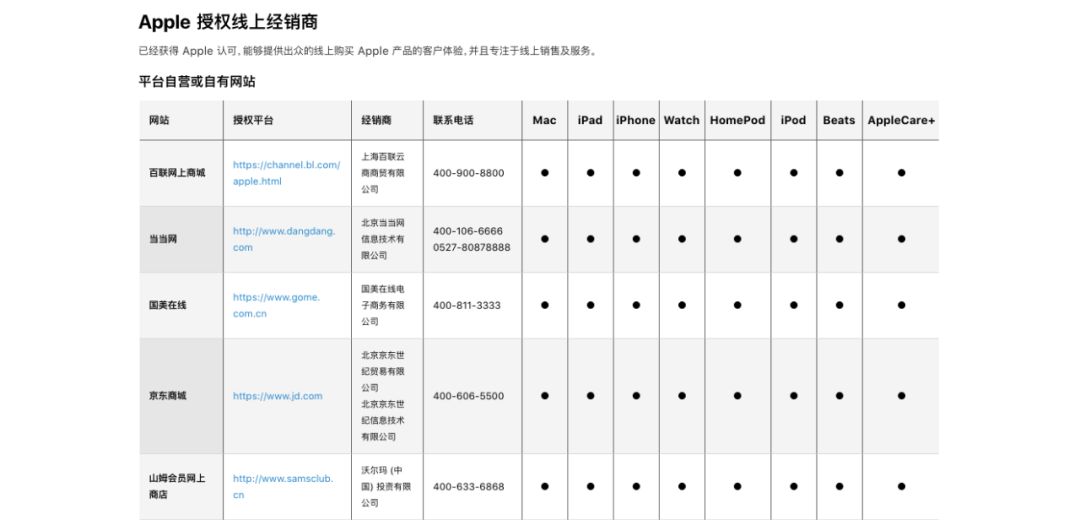
Task: Click the Mac column header
Action: pyautogui.click(x=544, y=120)
